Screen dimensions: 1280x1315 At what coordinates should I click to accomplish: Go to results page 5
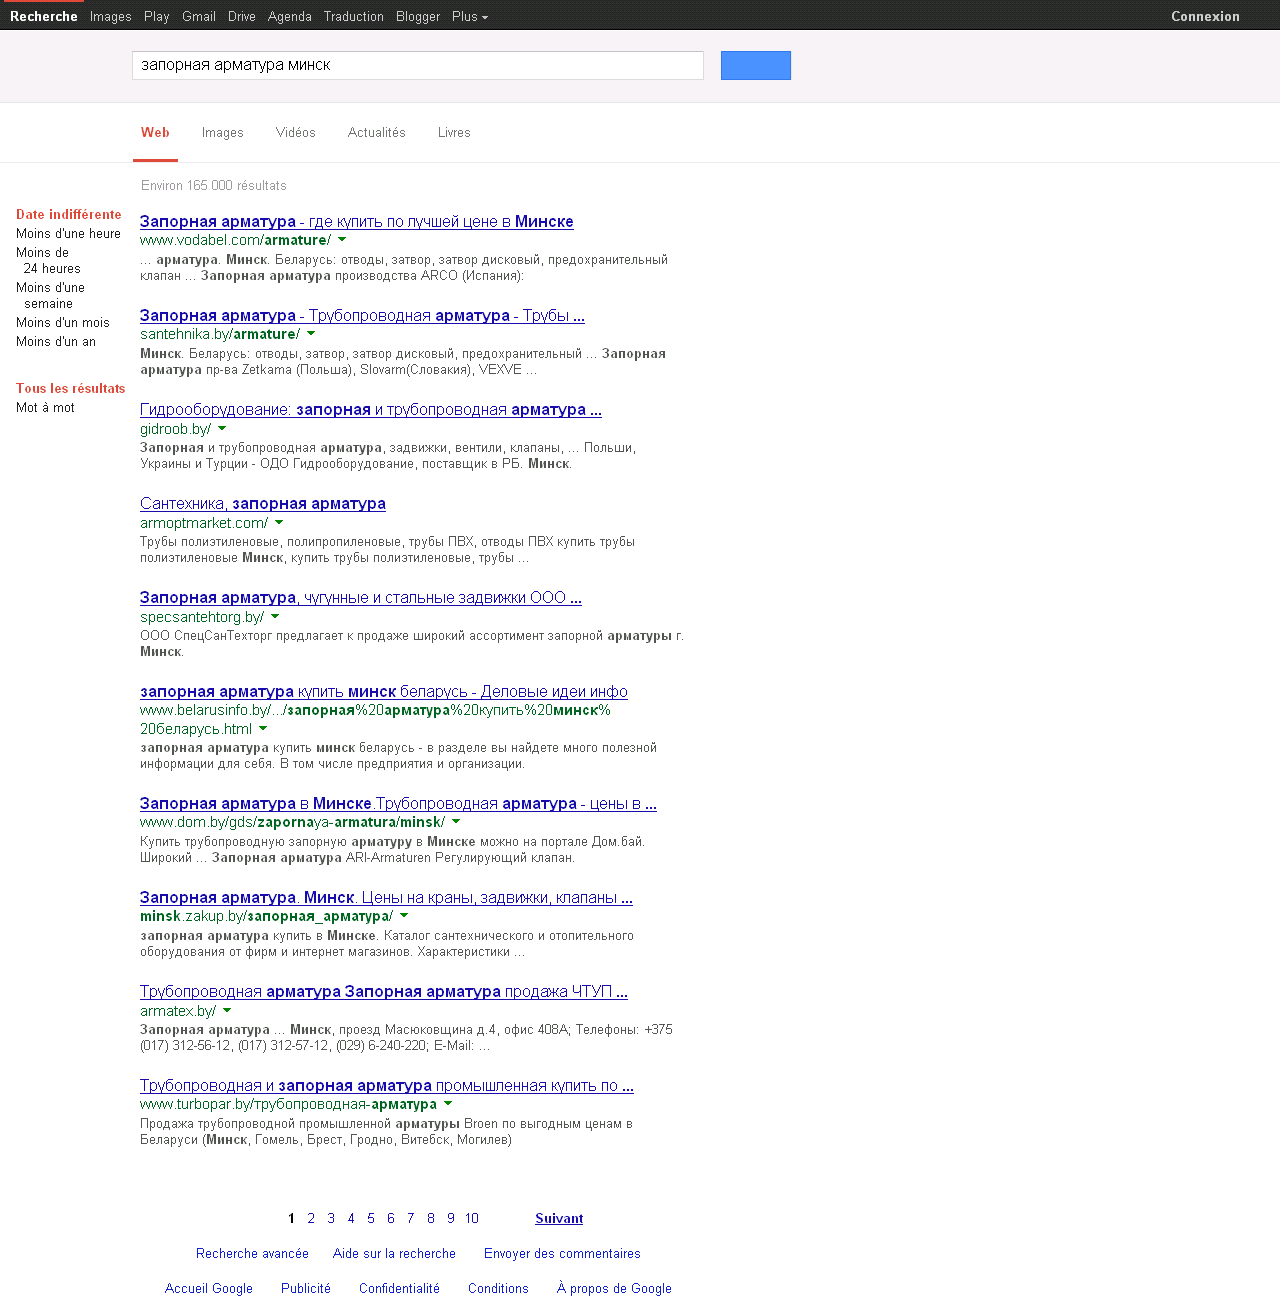click(x=371, y=1218)
